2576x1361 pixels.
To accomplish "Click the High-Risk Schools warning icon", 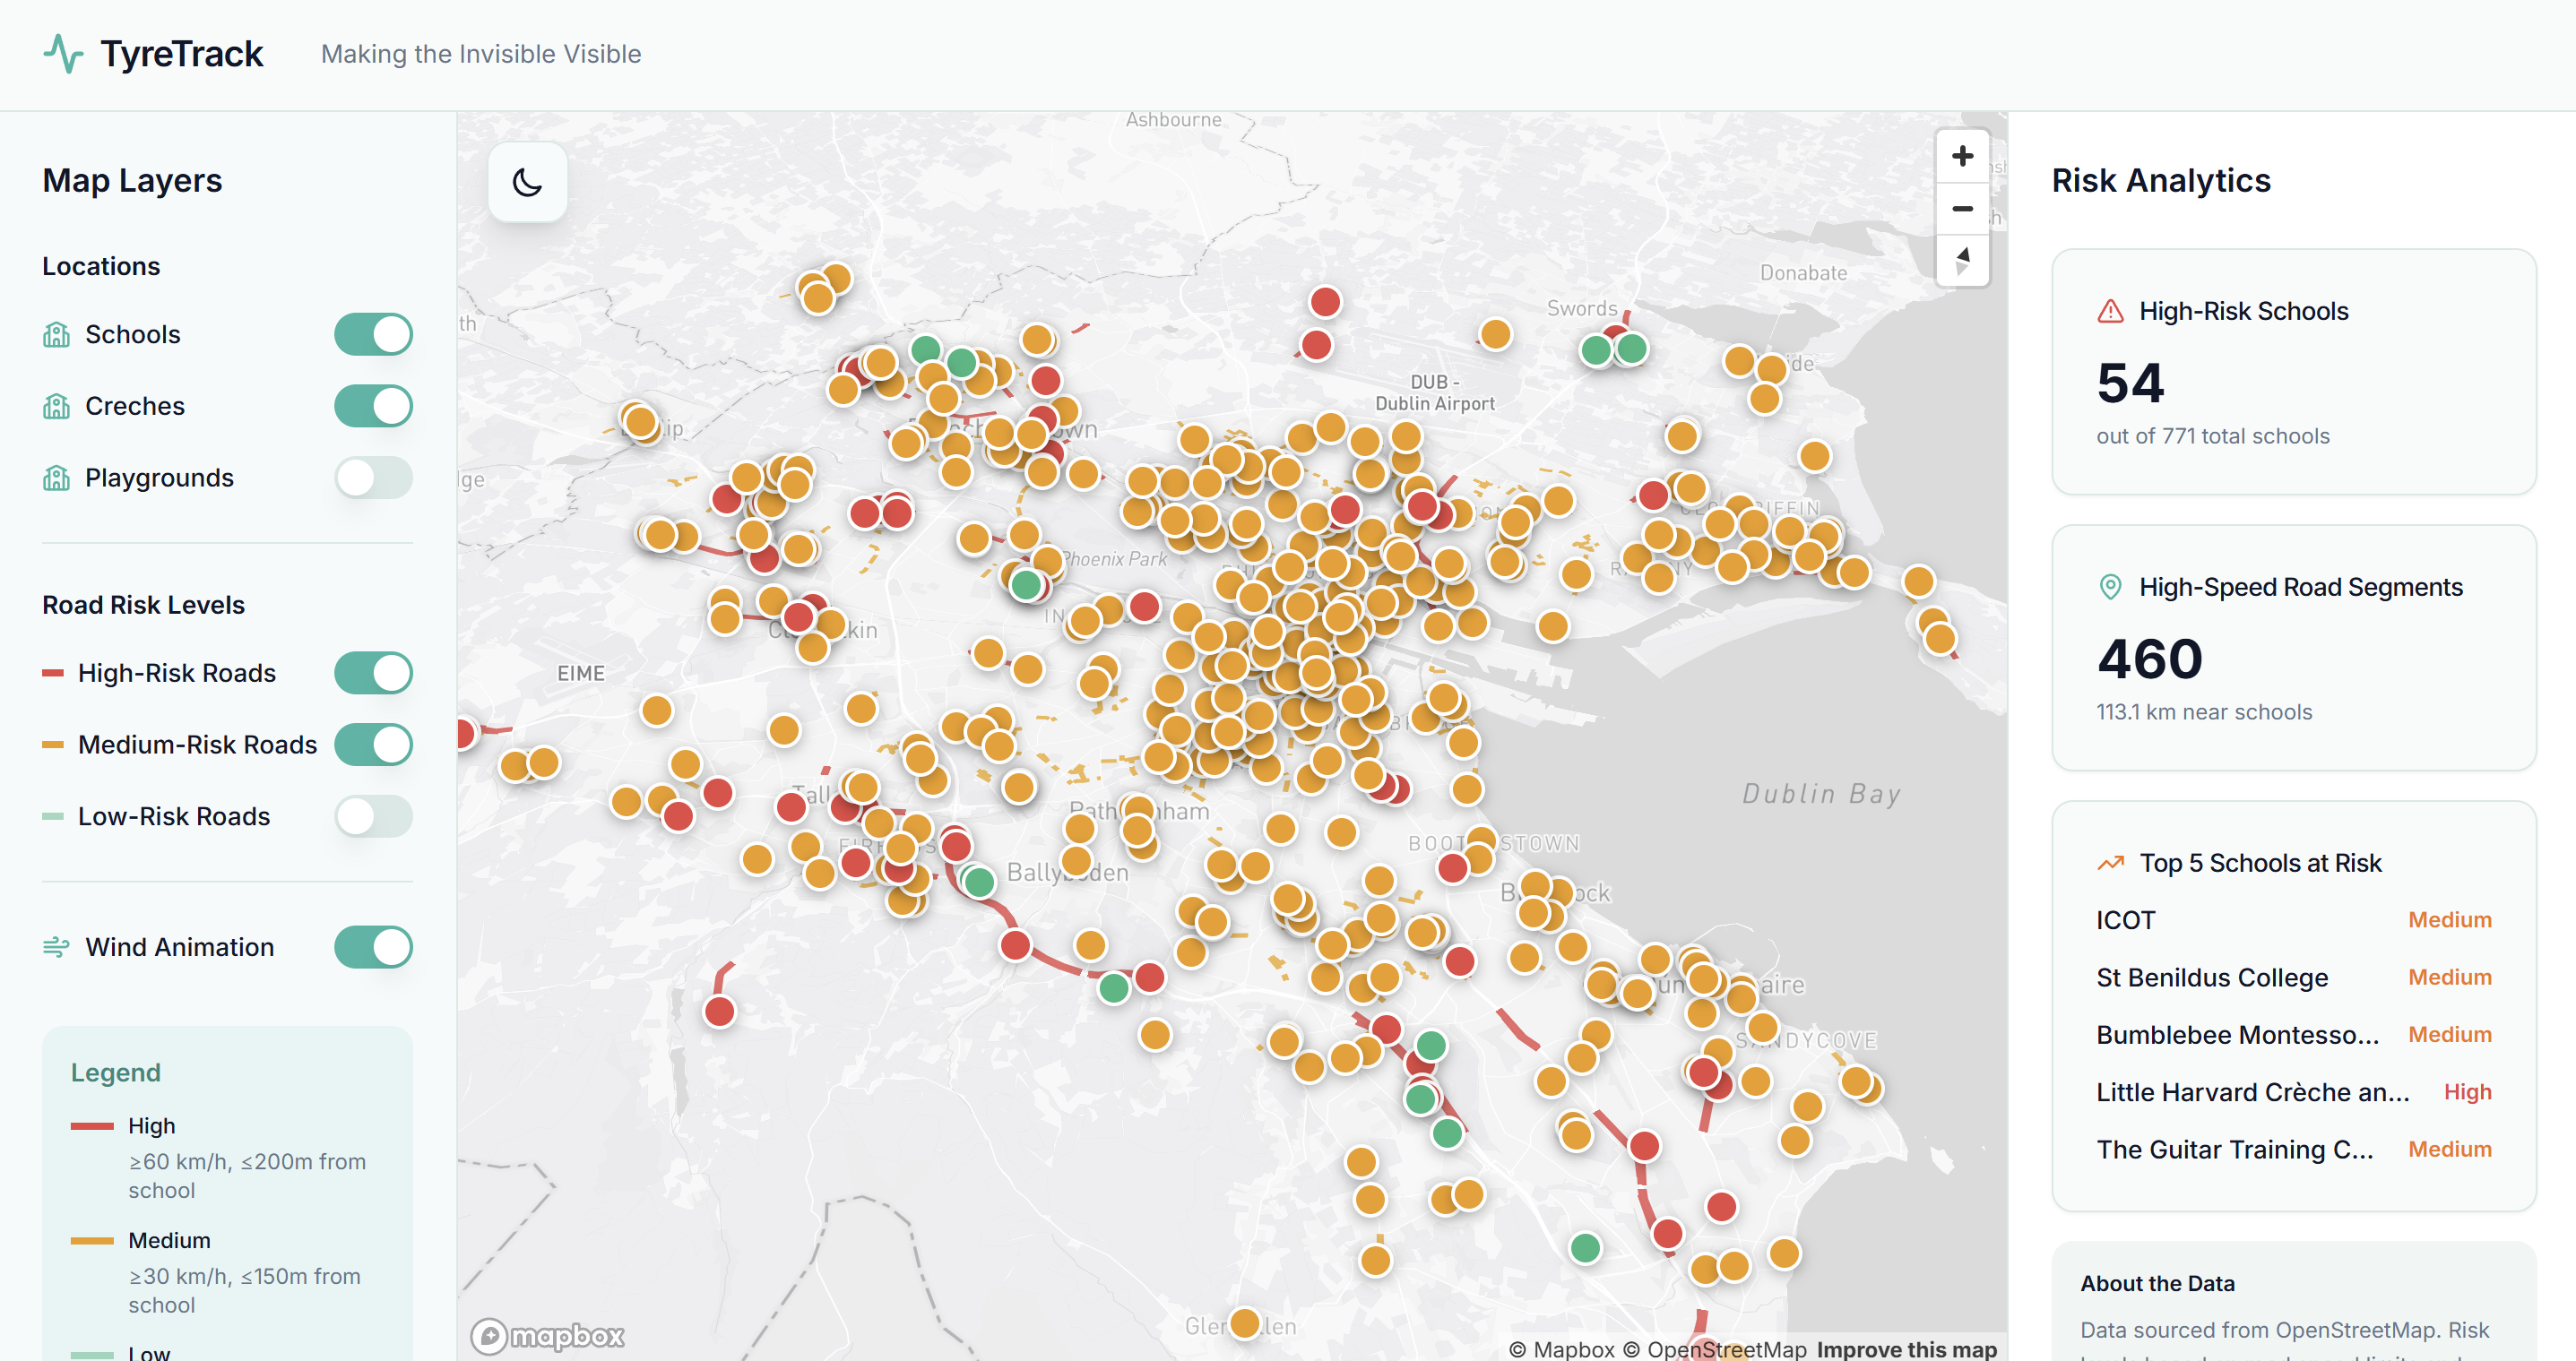I will [2110, 311].
